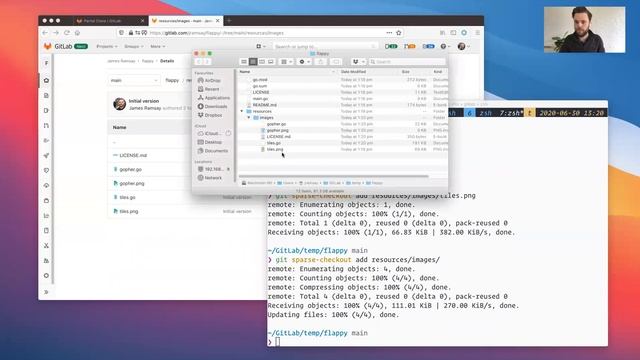The width and height of the screenshot is (640, 360).
Task: Switch to the first Firefox tab
Action: [x=110, y=20]
